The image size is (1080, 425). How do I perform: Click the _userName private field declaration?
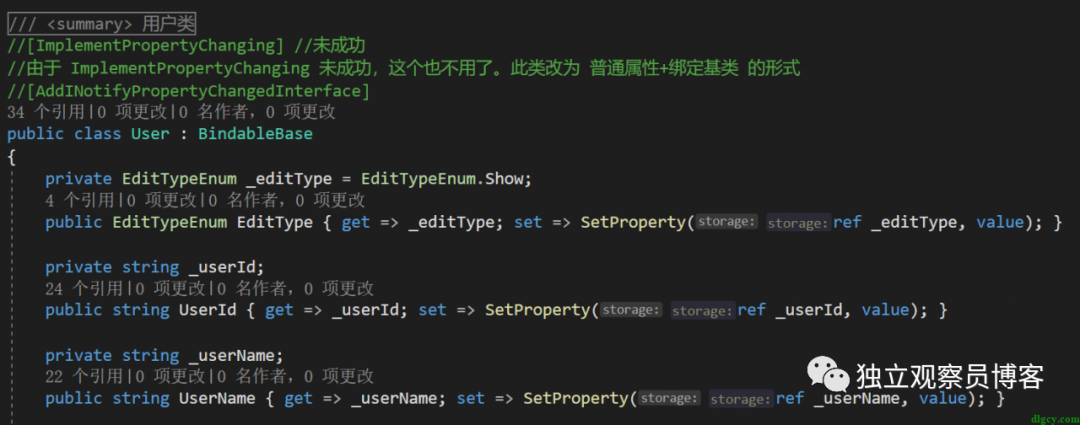tap(232, 354)
